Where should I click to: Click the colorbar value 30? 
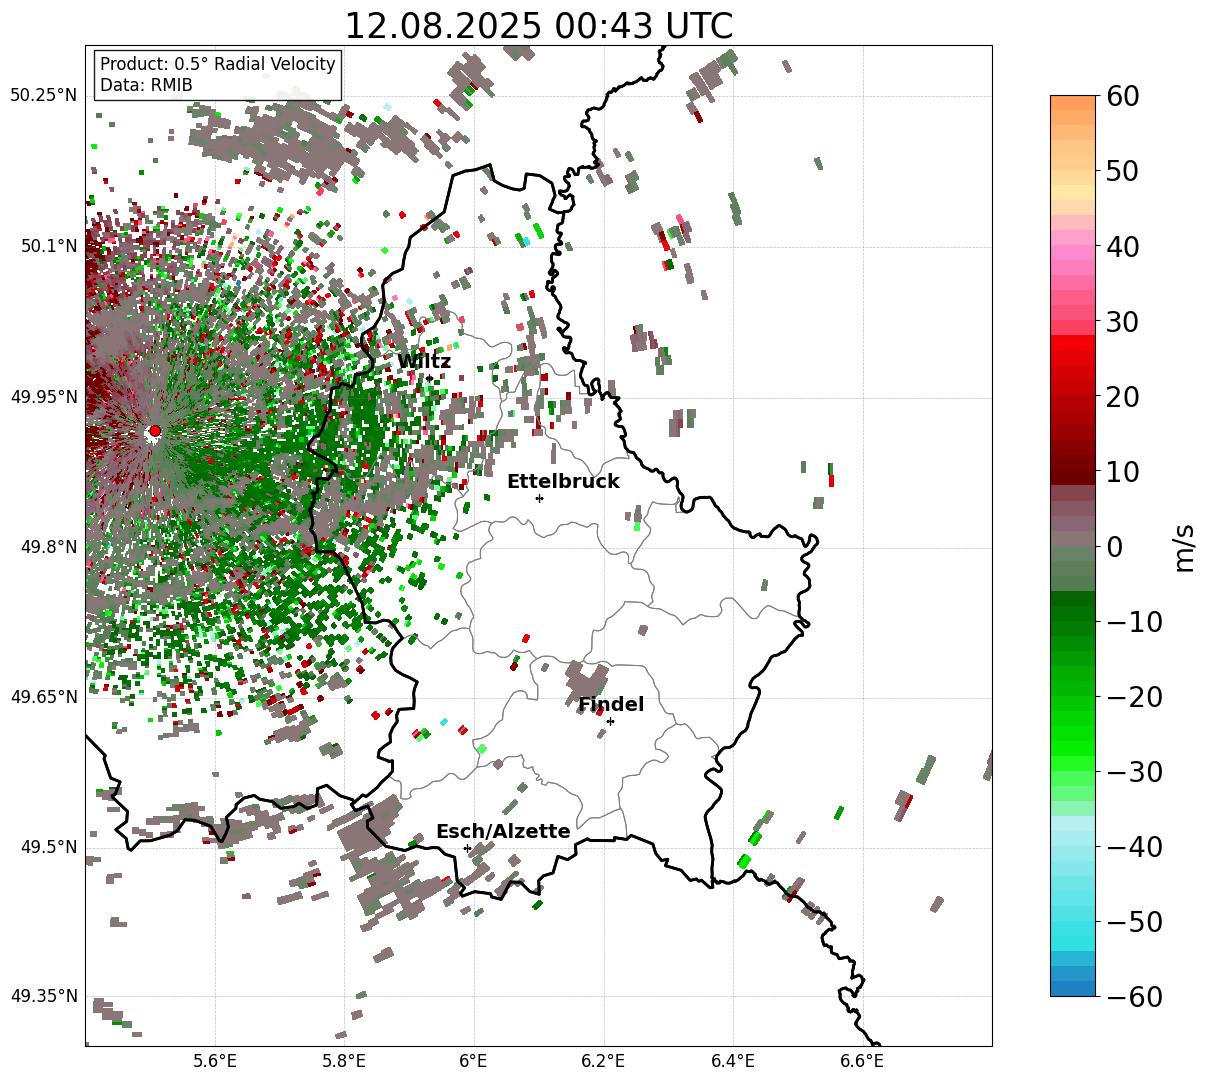pyautogui.click(x=1124, y=322)
